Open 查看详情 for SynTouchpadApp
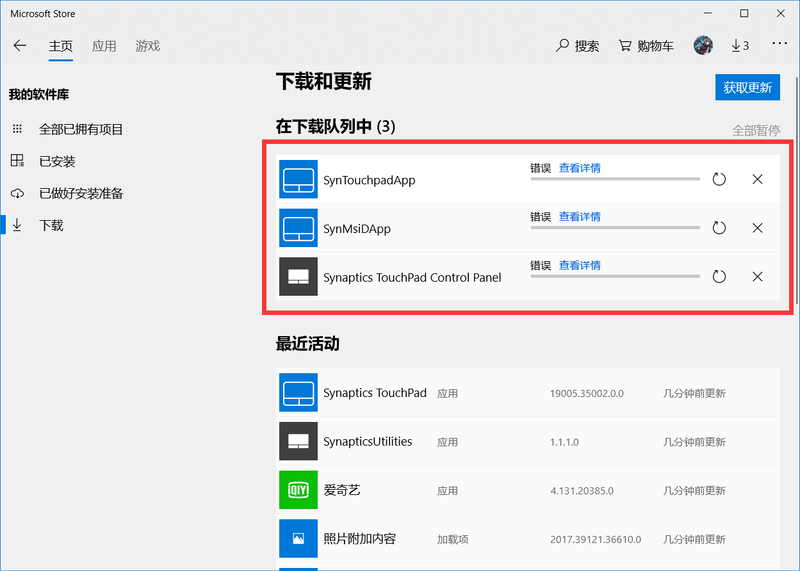 coord(580,168)
